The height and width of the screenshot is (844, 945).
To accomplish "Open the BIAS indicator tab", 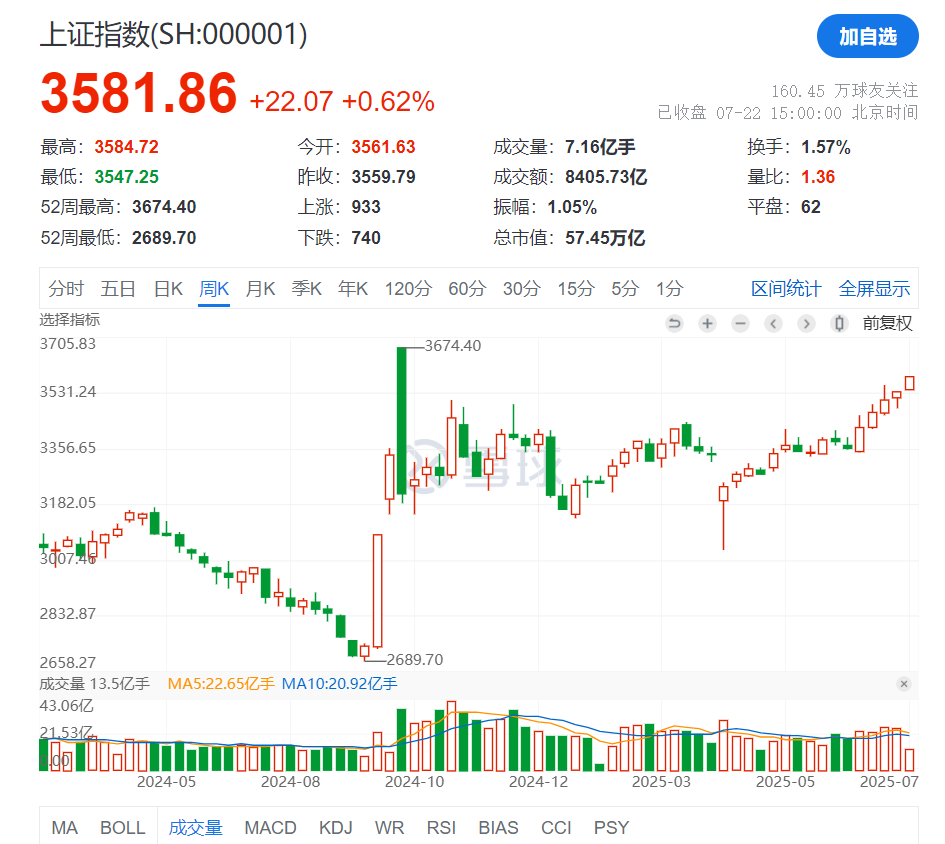I will [498, 828].
